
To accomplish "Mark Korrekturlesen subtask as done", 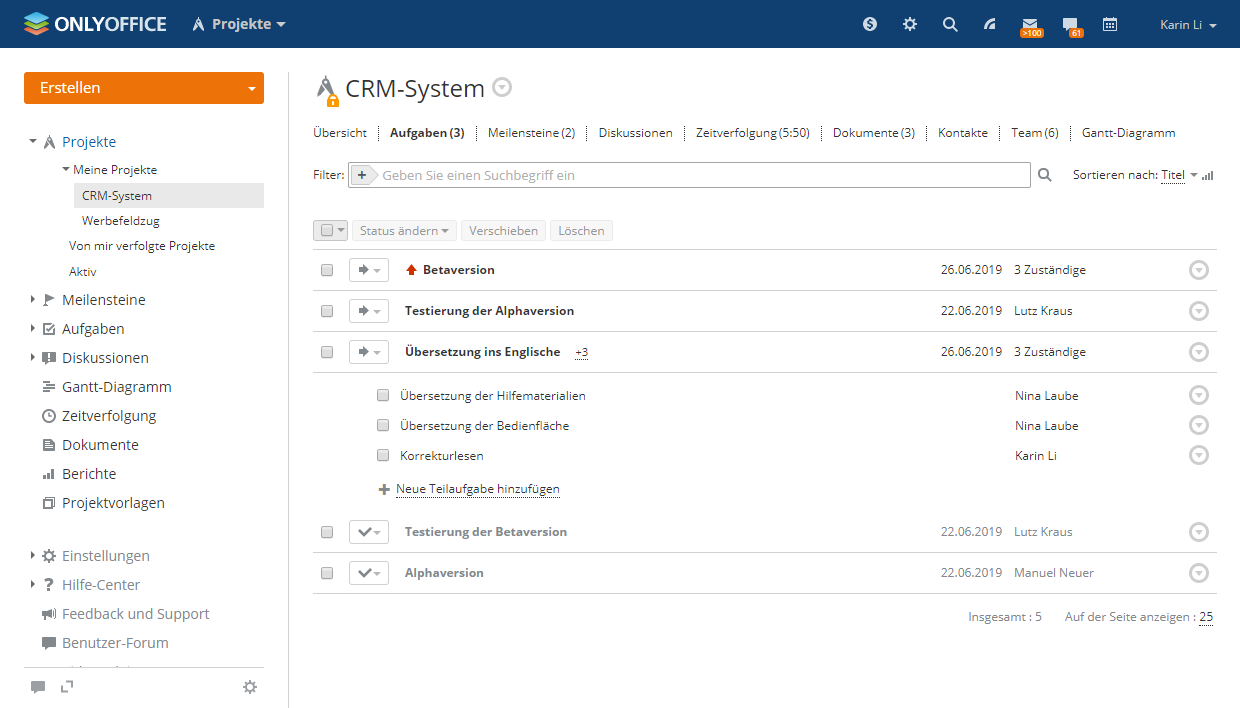I will 383,456.
